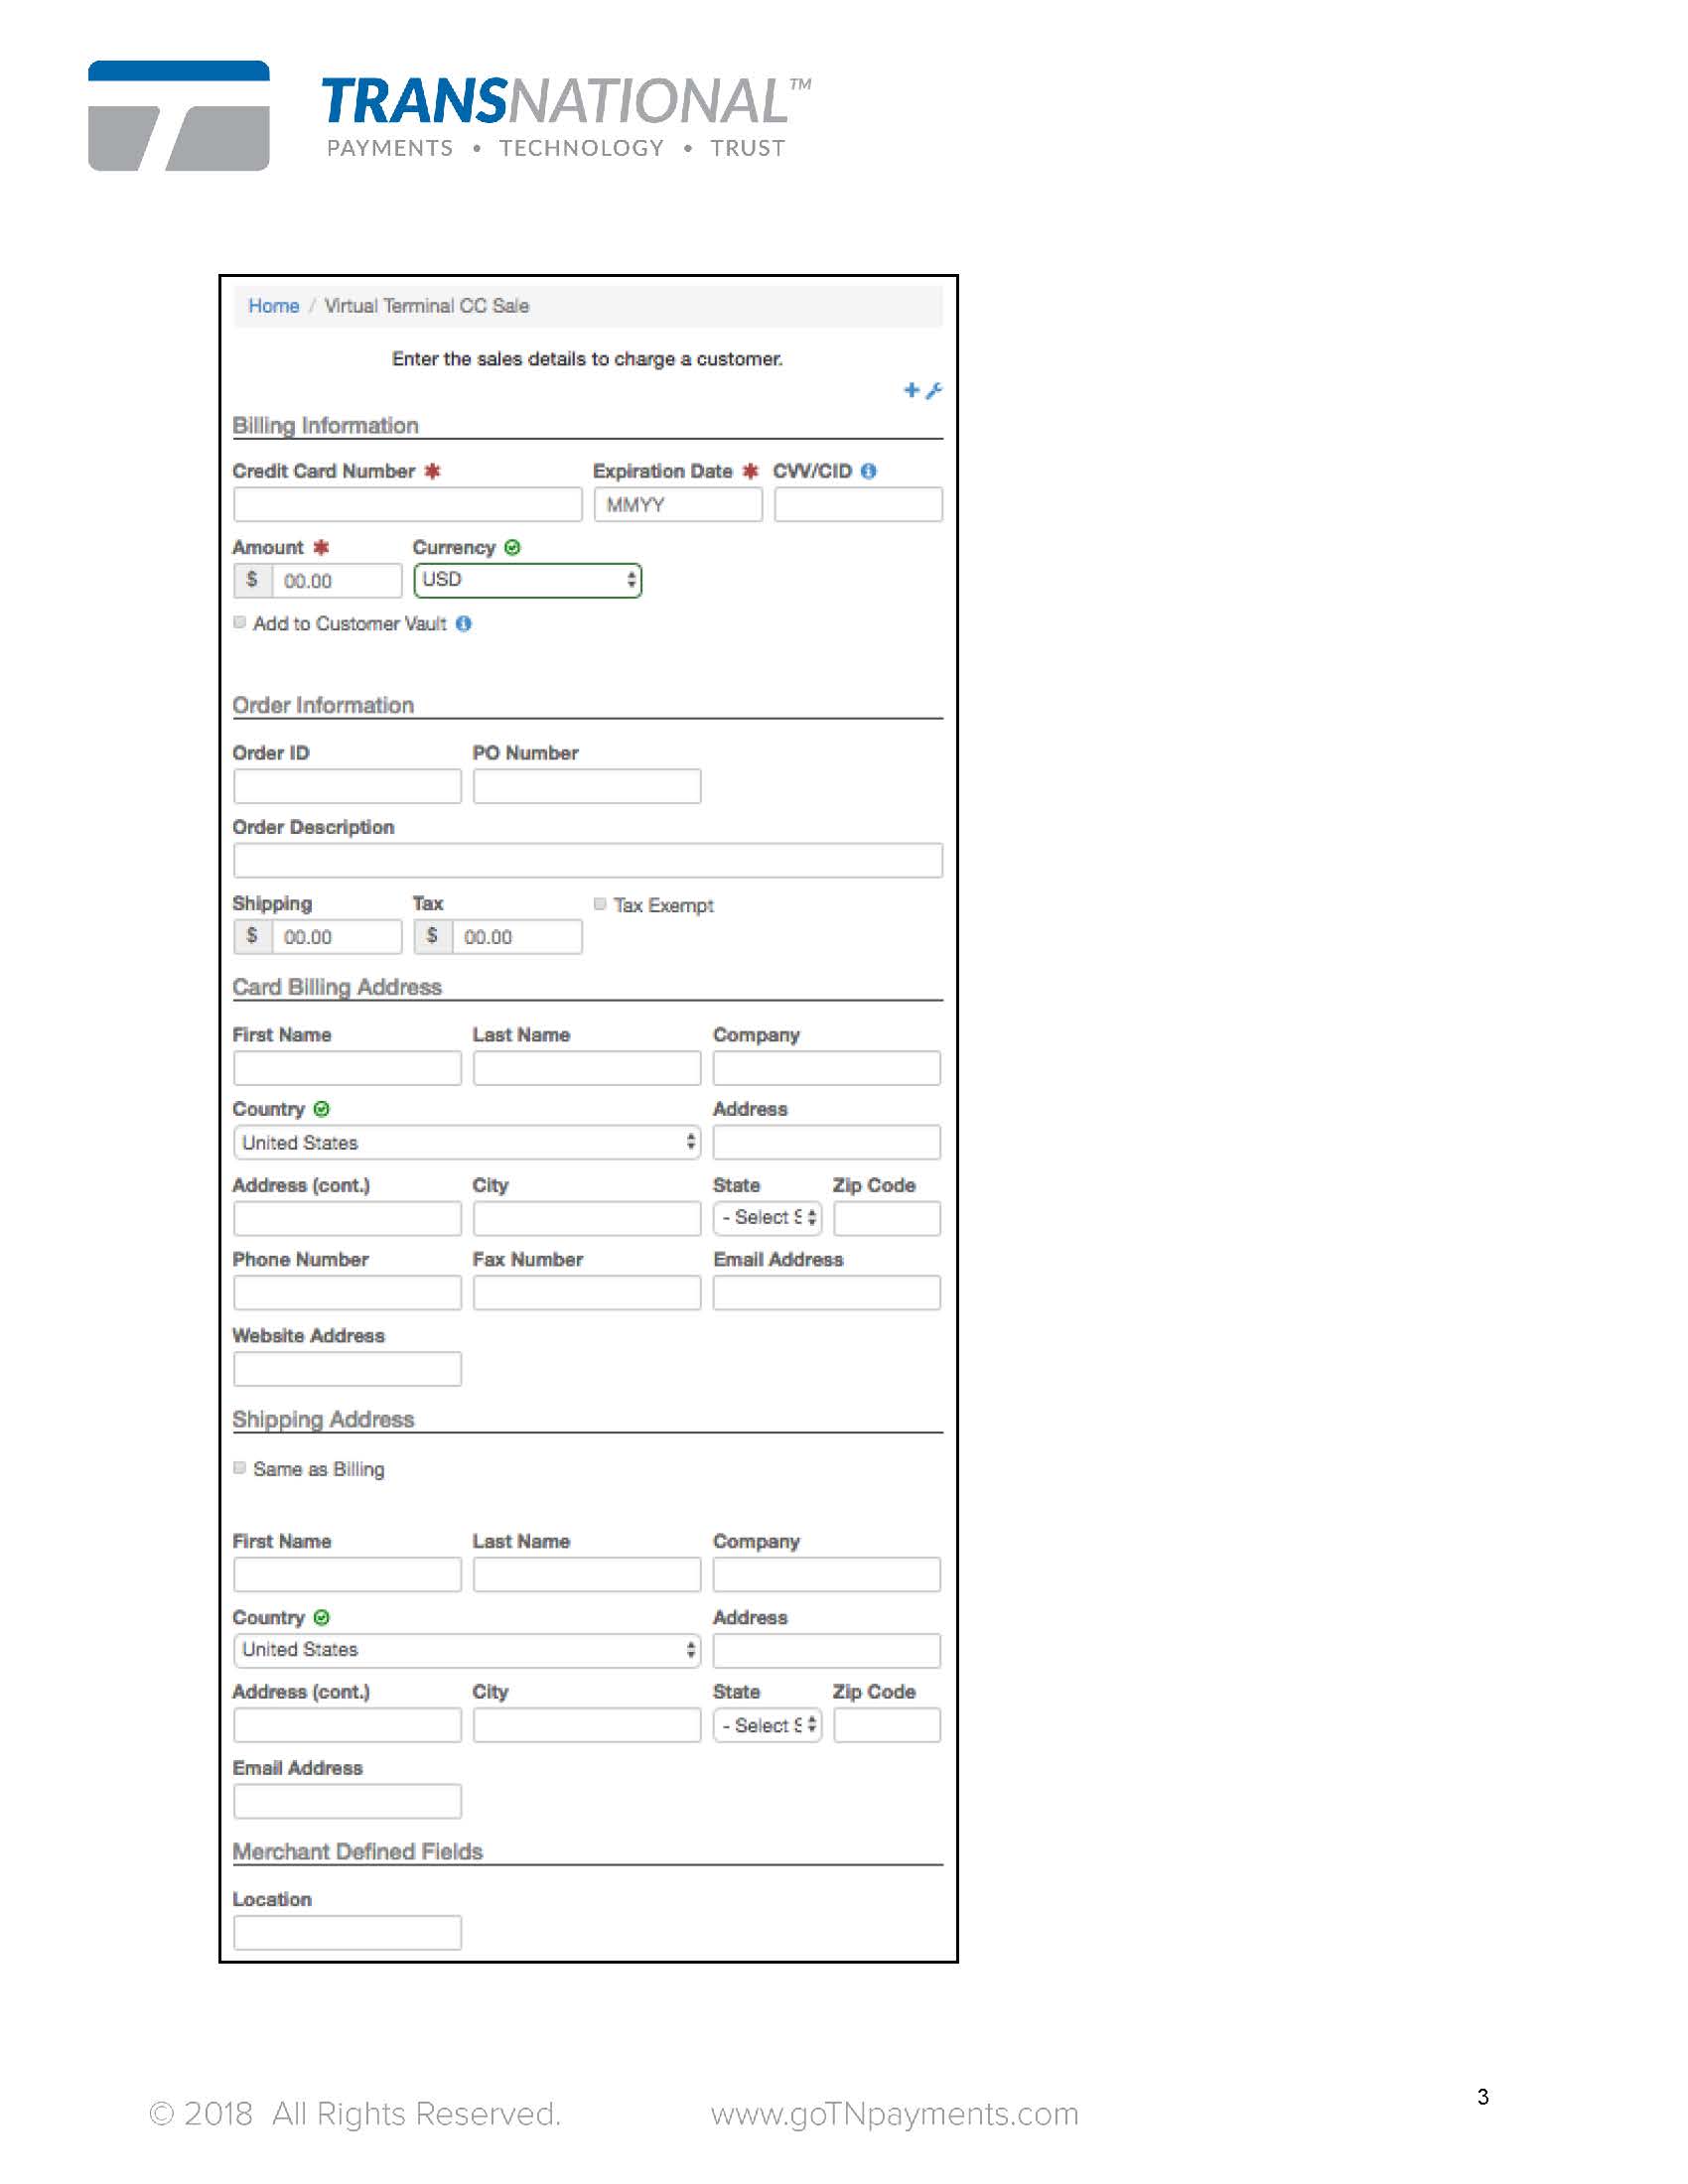
Task: Click the wrench customize icon
Action: (934, 390)
